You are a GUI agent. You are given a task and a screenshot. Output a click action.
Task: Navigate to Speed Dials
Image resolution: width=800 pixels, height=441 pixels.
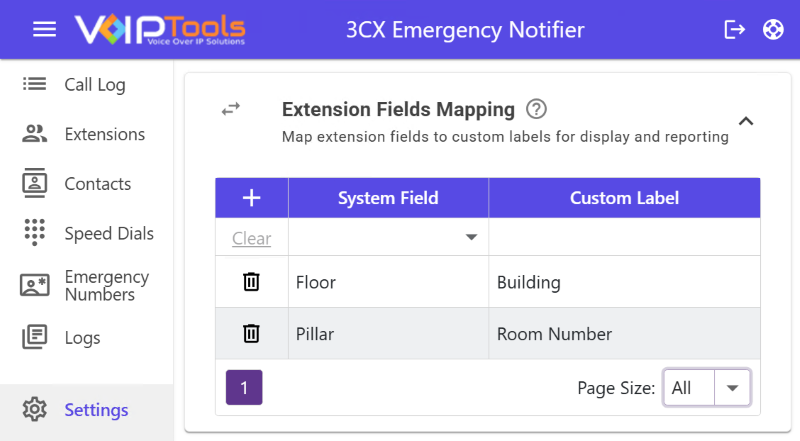click(x=109, y=234)
